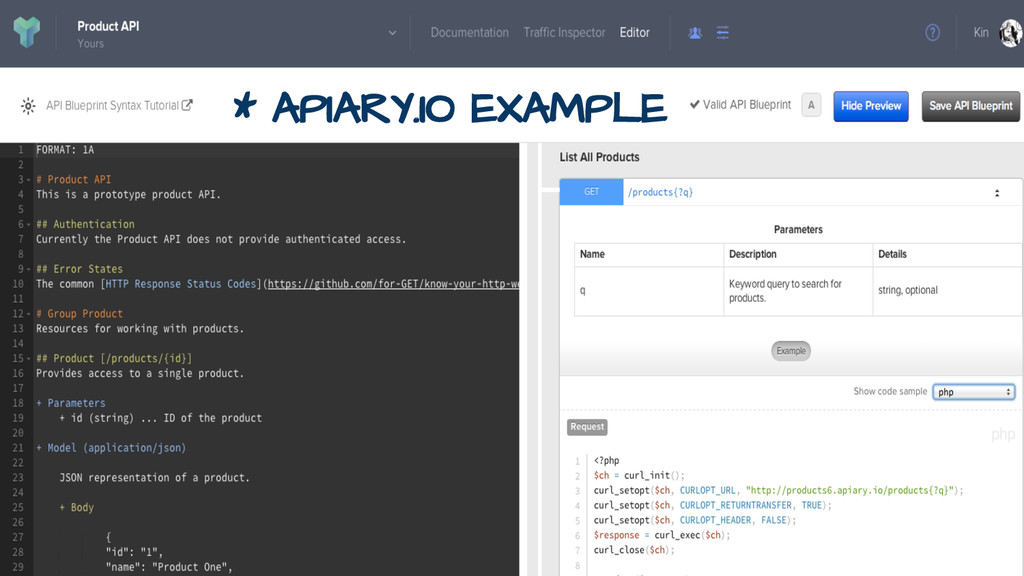Click the Valid API Blueprint status
This screenshot has height=576, width=1024.
pyautogui.click(x=740, y=104)
